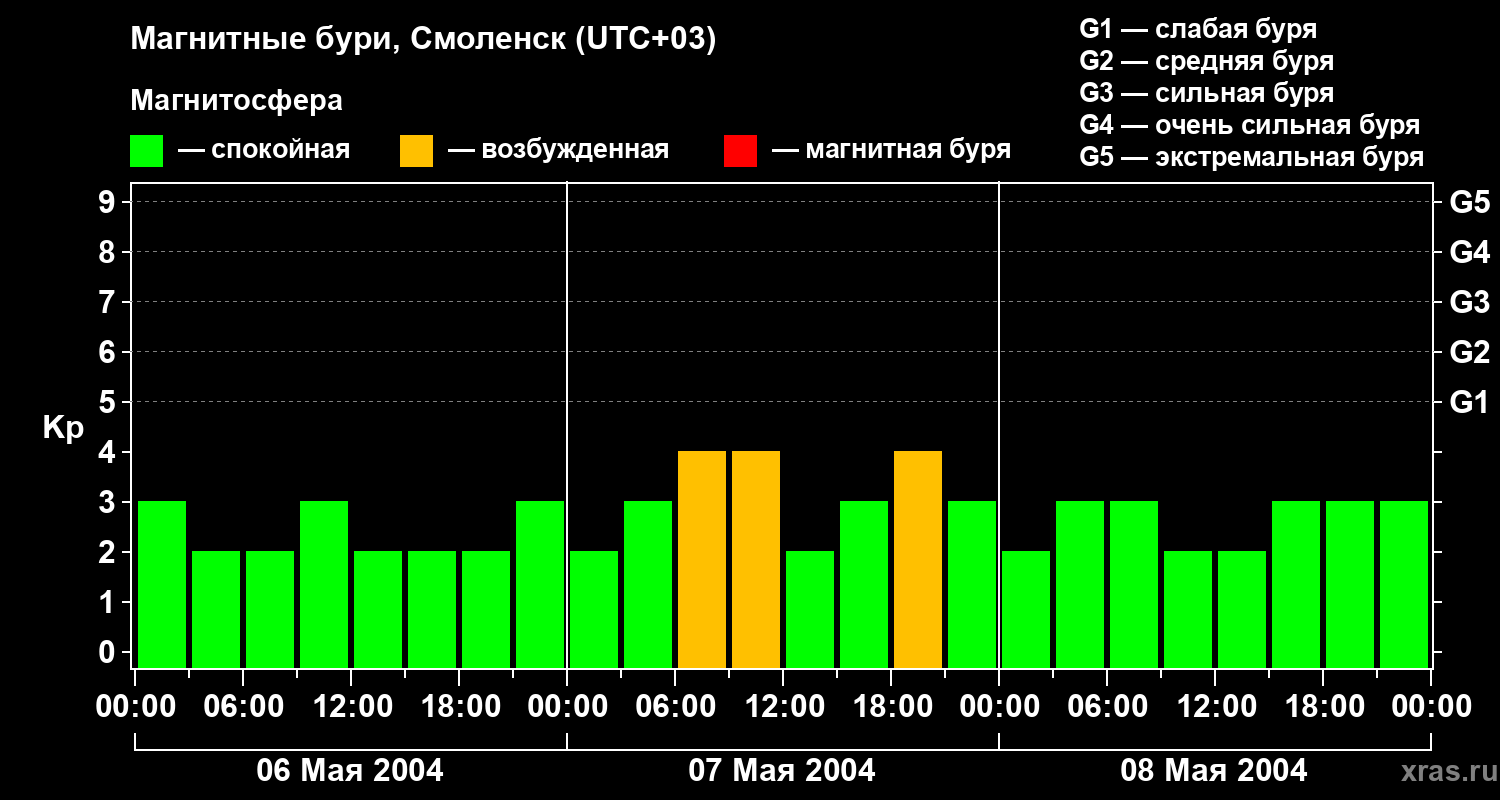The width and height of the screenshot is (1500, 800).
Task: Click the green calm magnetosphere legend swatch
Action: tap(146, 151)
